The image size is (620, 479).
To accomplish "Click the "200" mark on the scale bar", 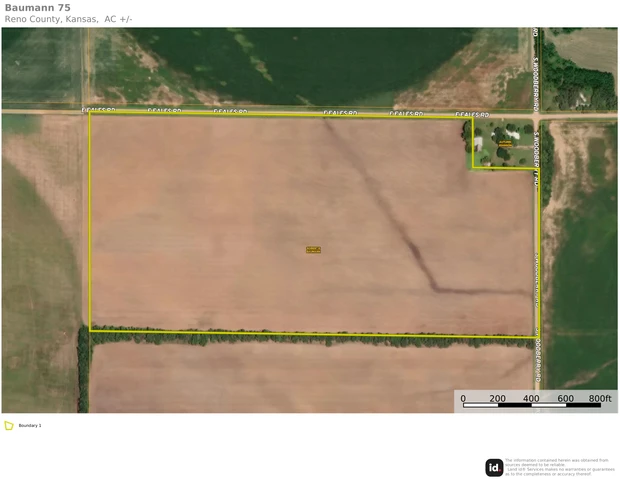I will 497,398.
